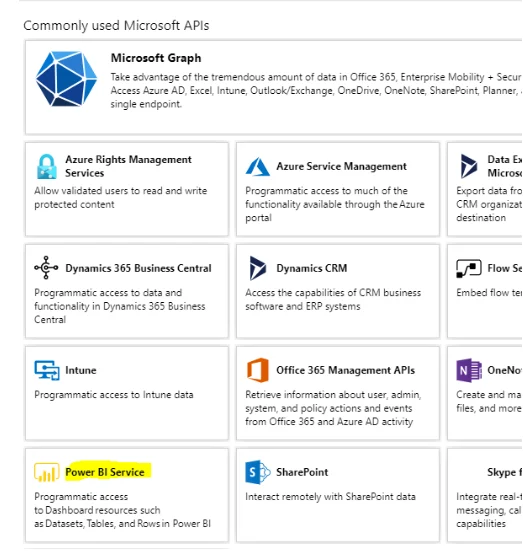Viewport: 523px width, 551px height.
Task: Click the Intune tile description text
Action: [114, 395]
